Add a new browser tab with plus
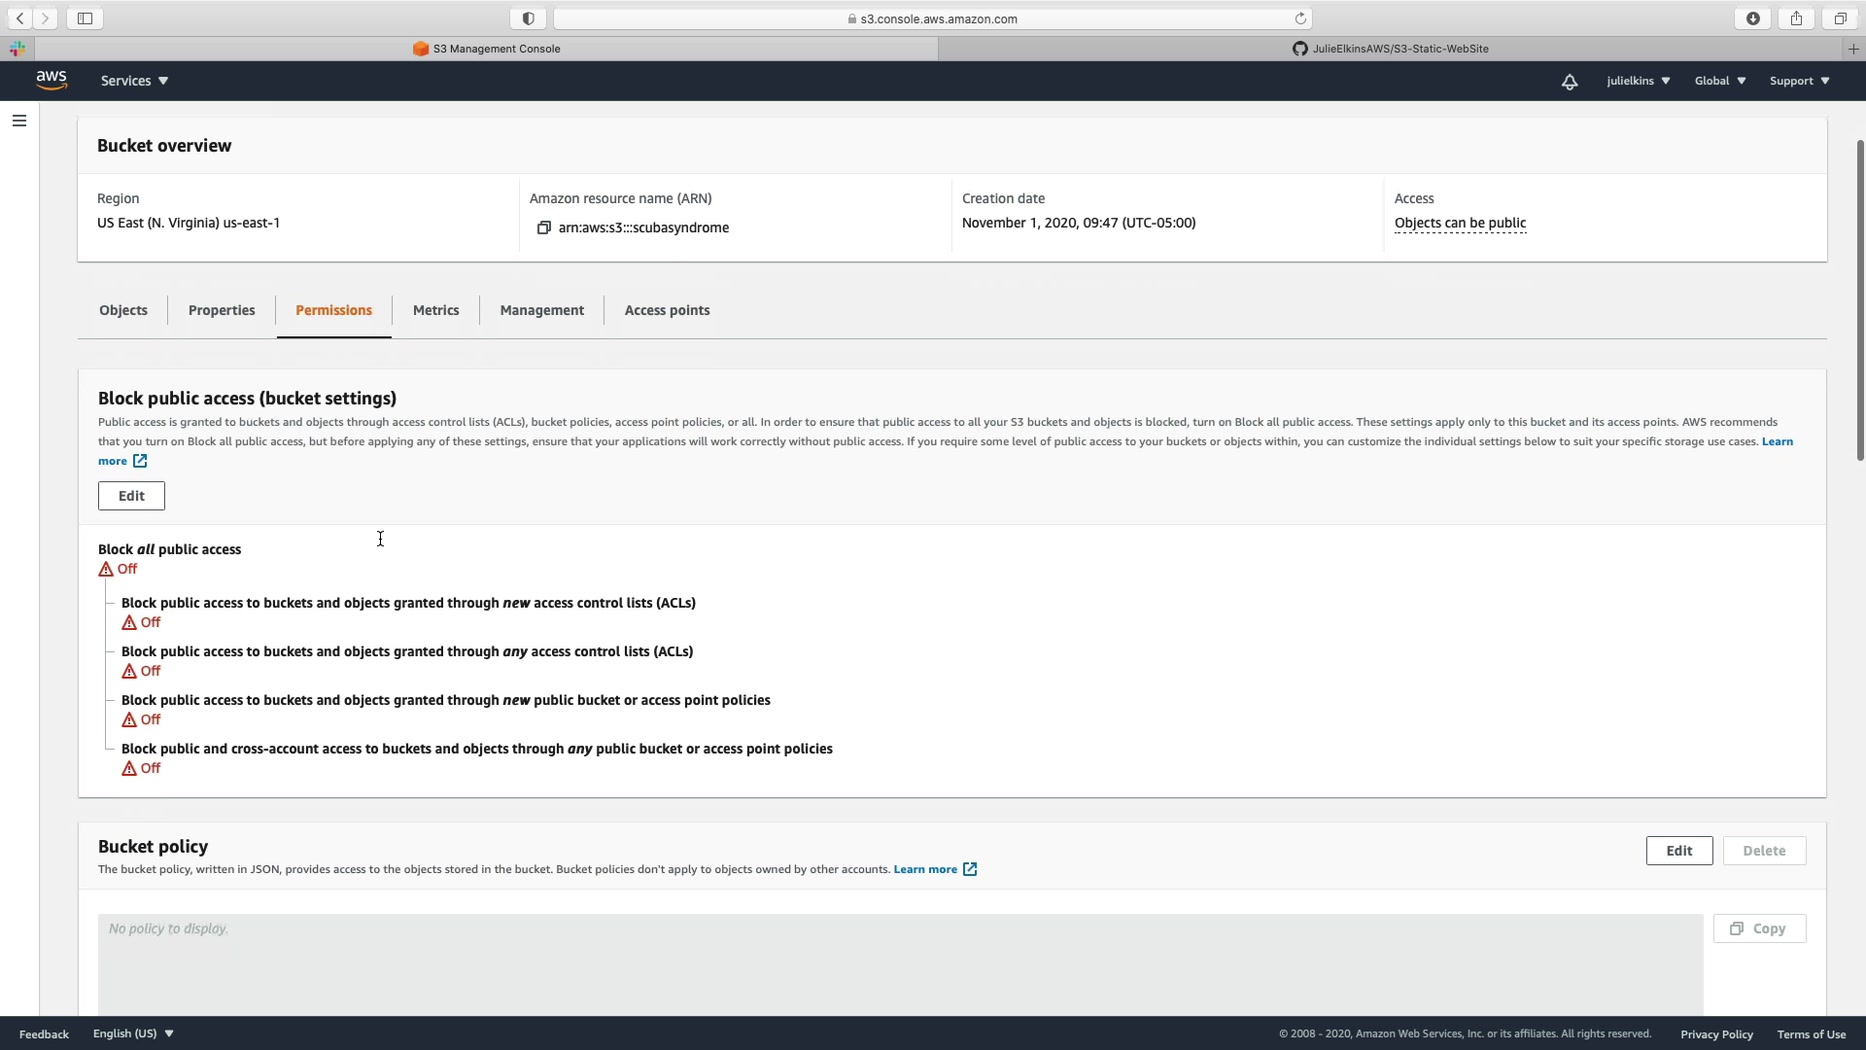This screenshot has width=1866, height=1050. (1853, 48)
